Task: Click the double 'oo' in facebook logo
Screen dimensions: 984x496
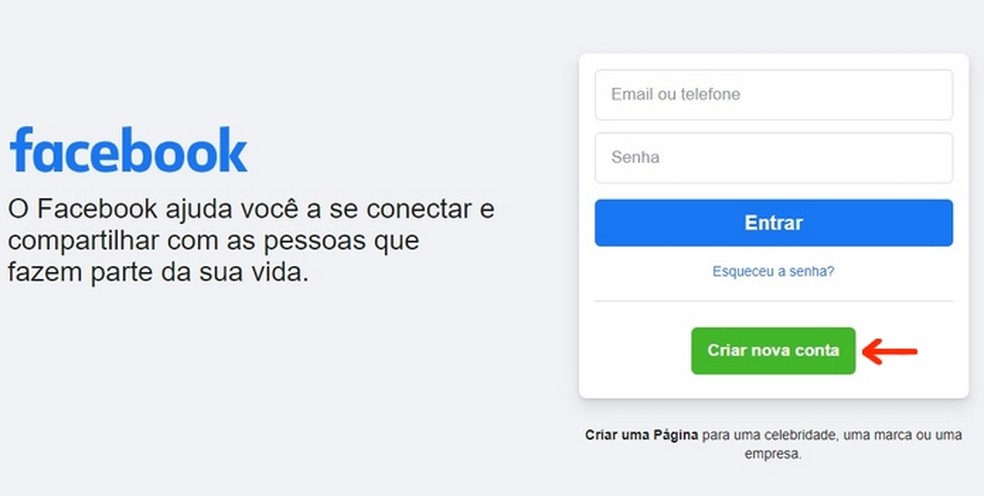Action: pyautogui.click(x=180, y=153)
